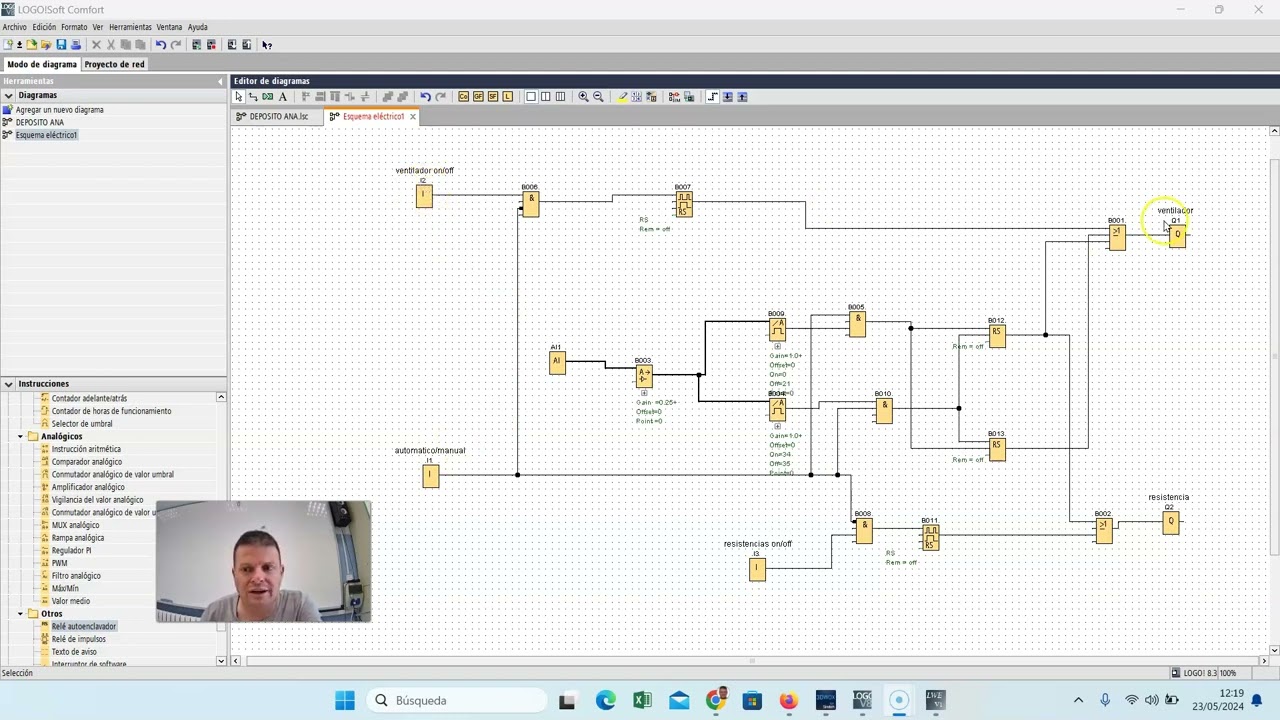Click the Valor medio instruction
This screenshot has width=1280, height=720.
click(71, 601)
